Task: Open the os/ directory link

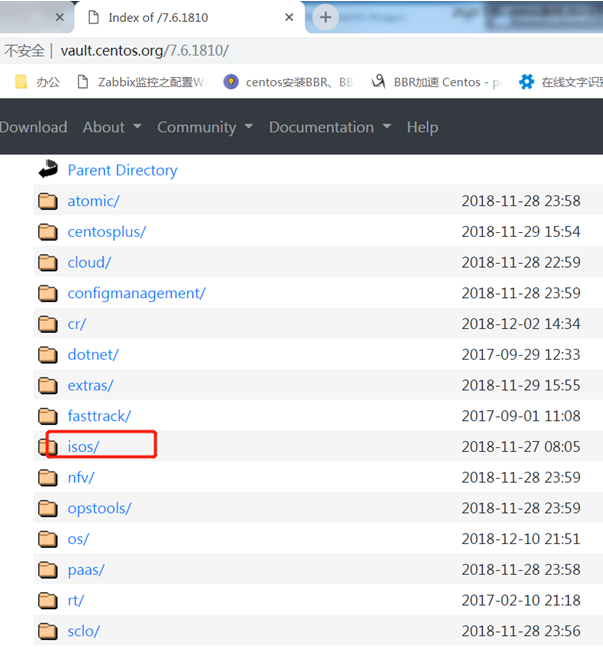Action: click(78, 539)
